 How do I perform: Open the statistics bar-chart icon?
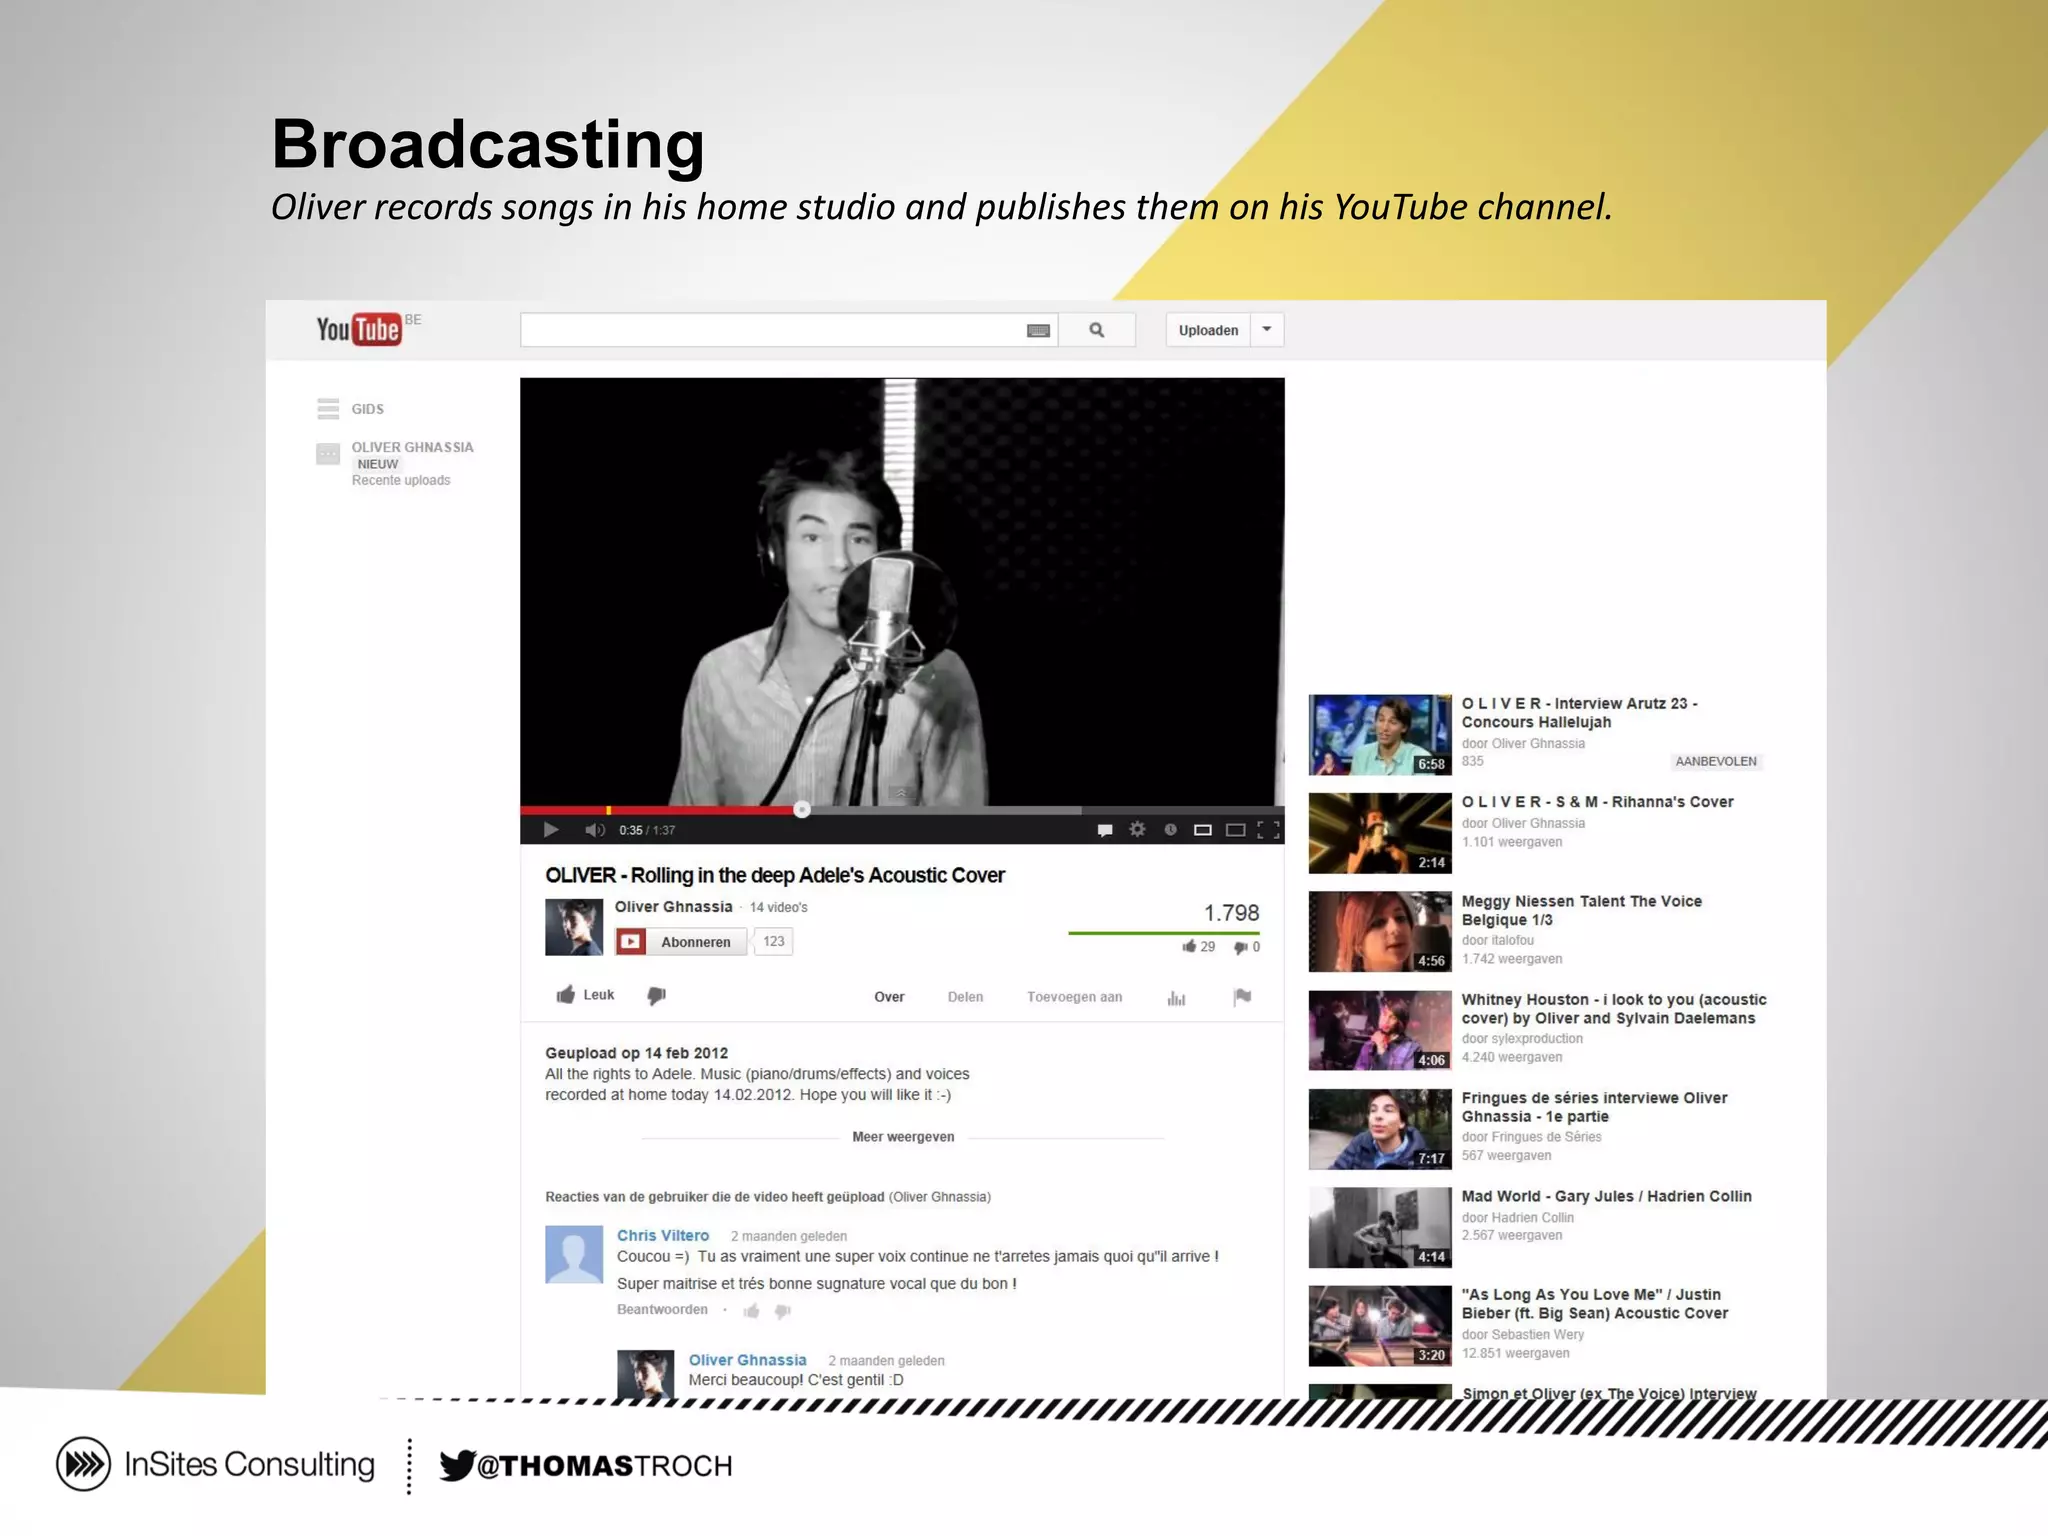pyautogui.click(x=1176, y=998)
